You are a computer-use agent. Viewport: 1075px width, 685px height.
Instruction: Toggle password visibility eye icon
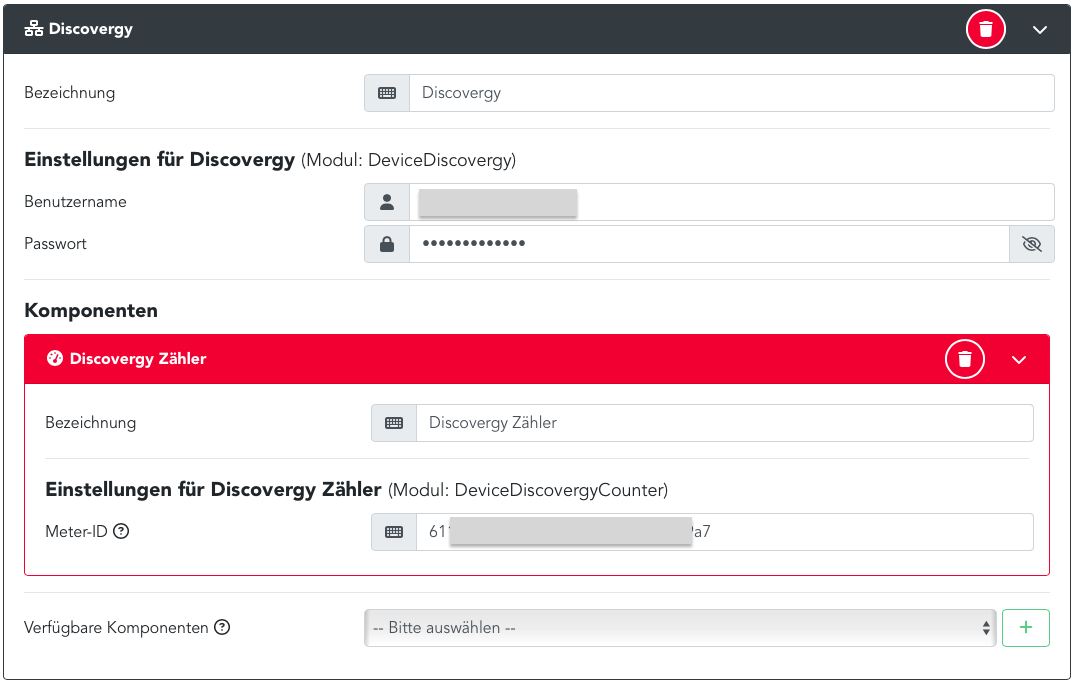coord(1031,244)
